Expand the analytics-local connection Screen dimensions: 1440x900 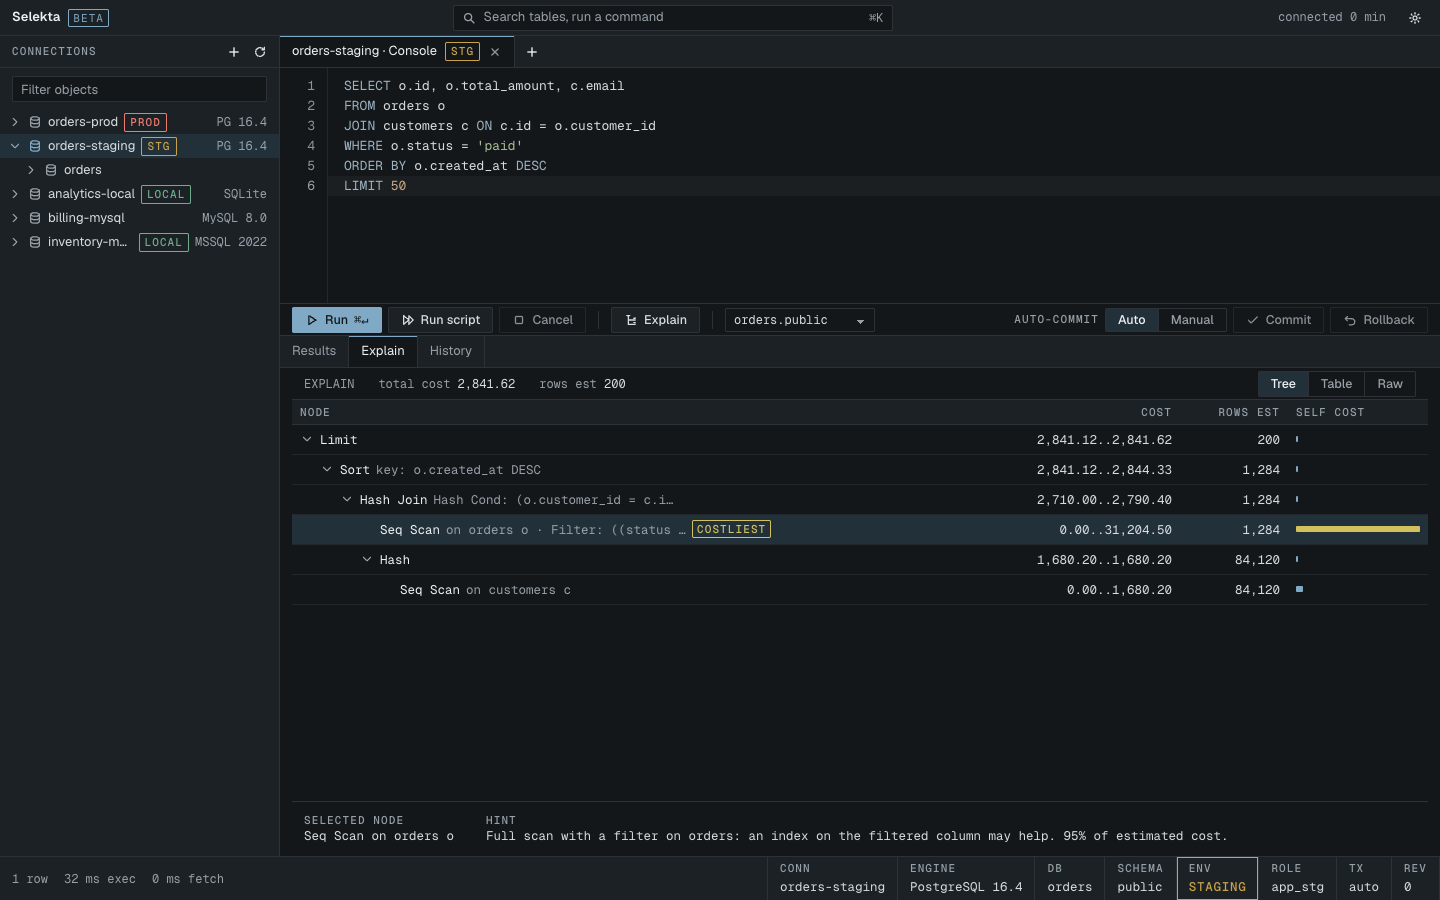(15, 194)
